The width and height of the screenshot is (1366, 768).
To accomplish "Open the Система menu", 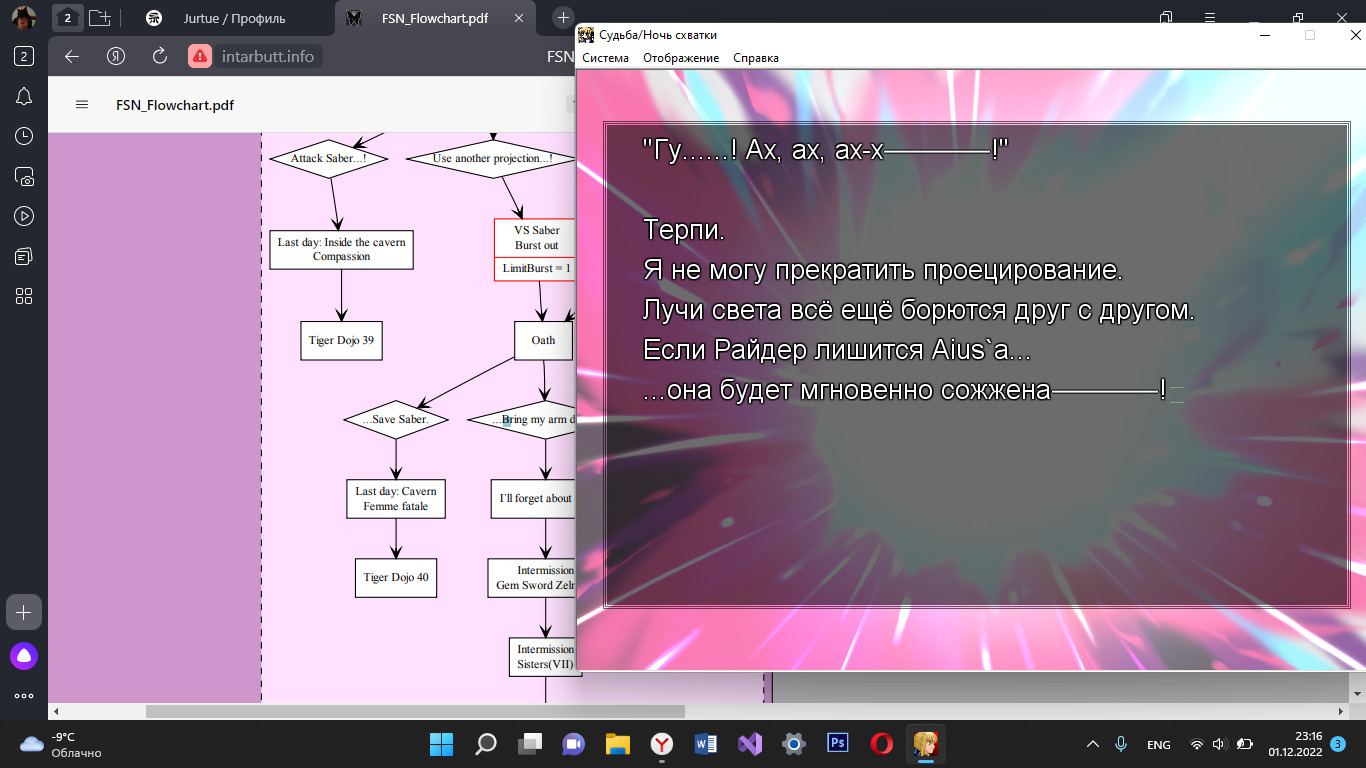I will pos(605,58).
